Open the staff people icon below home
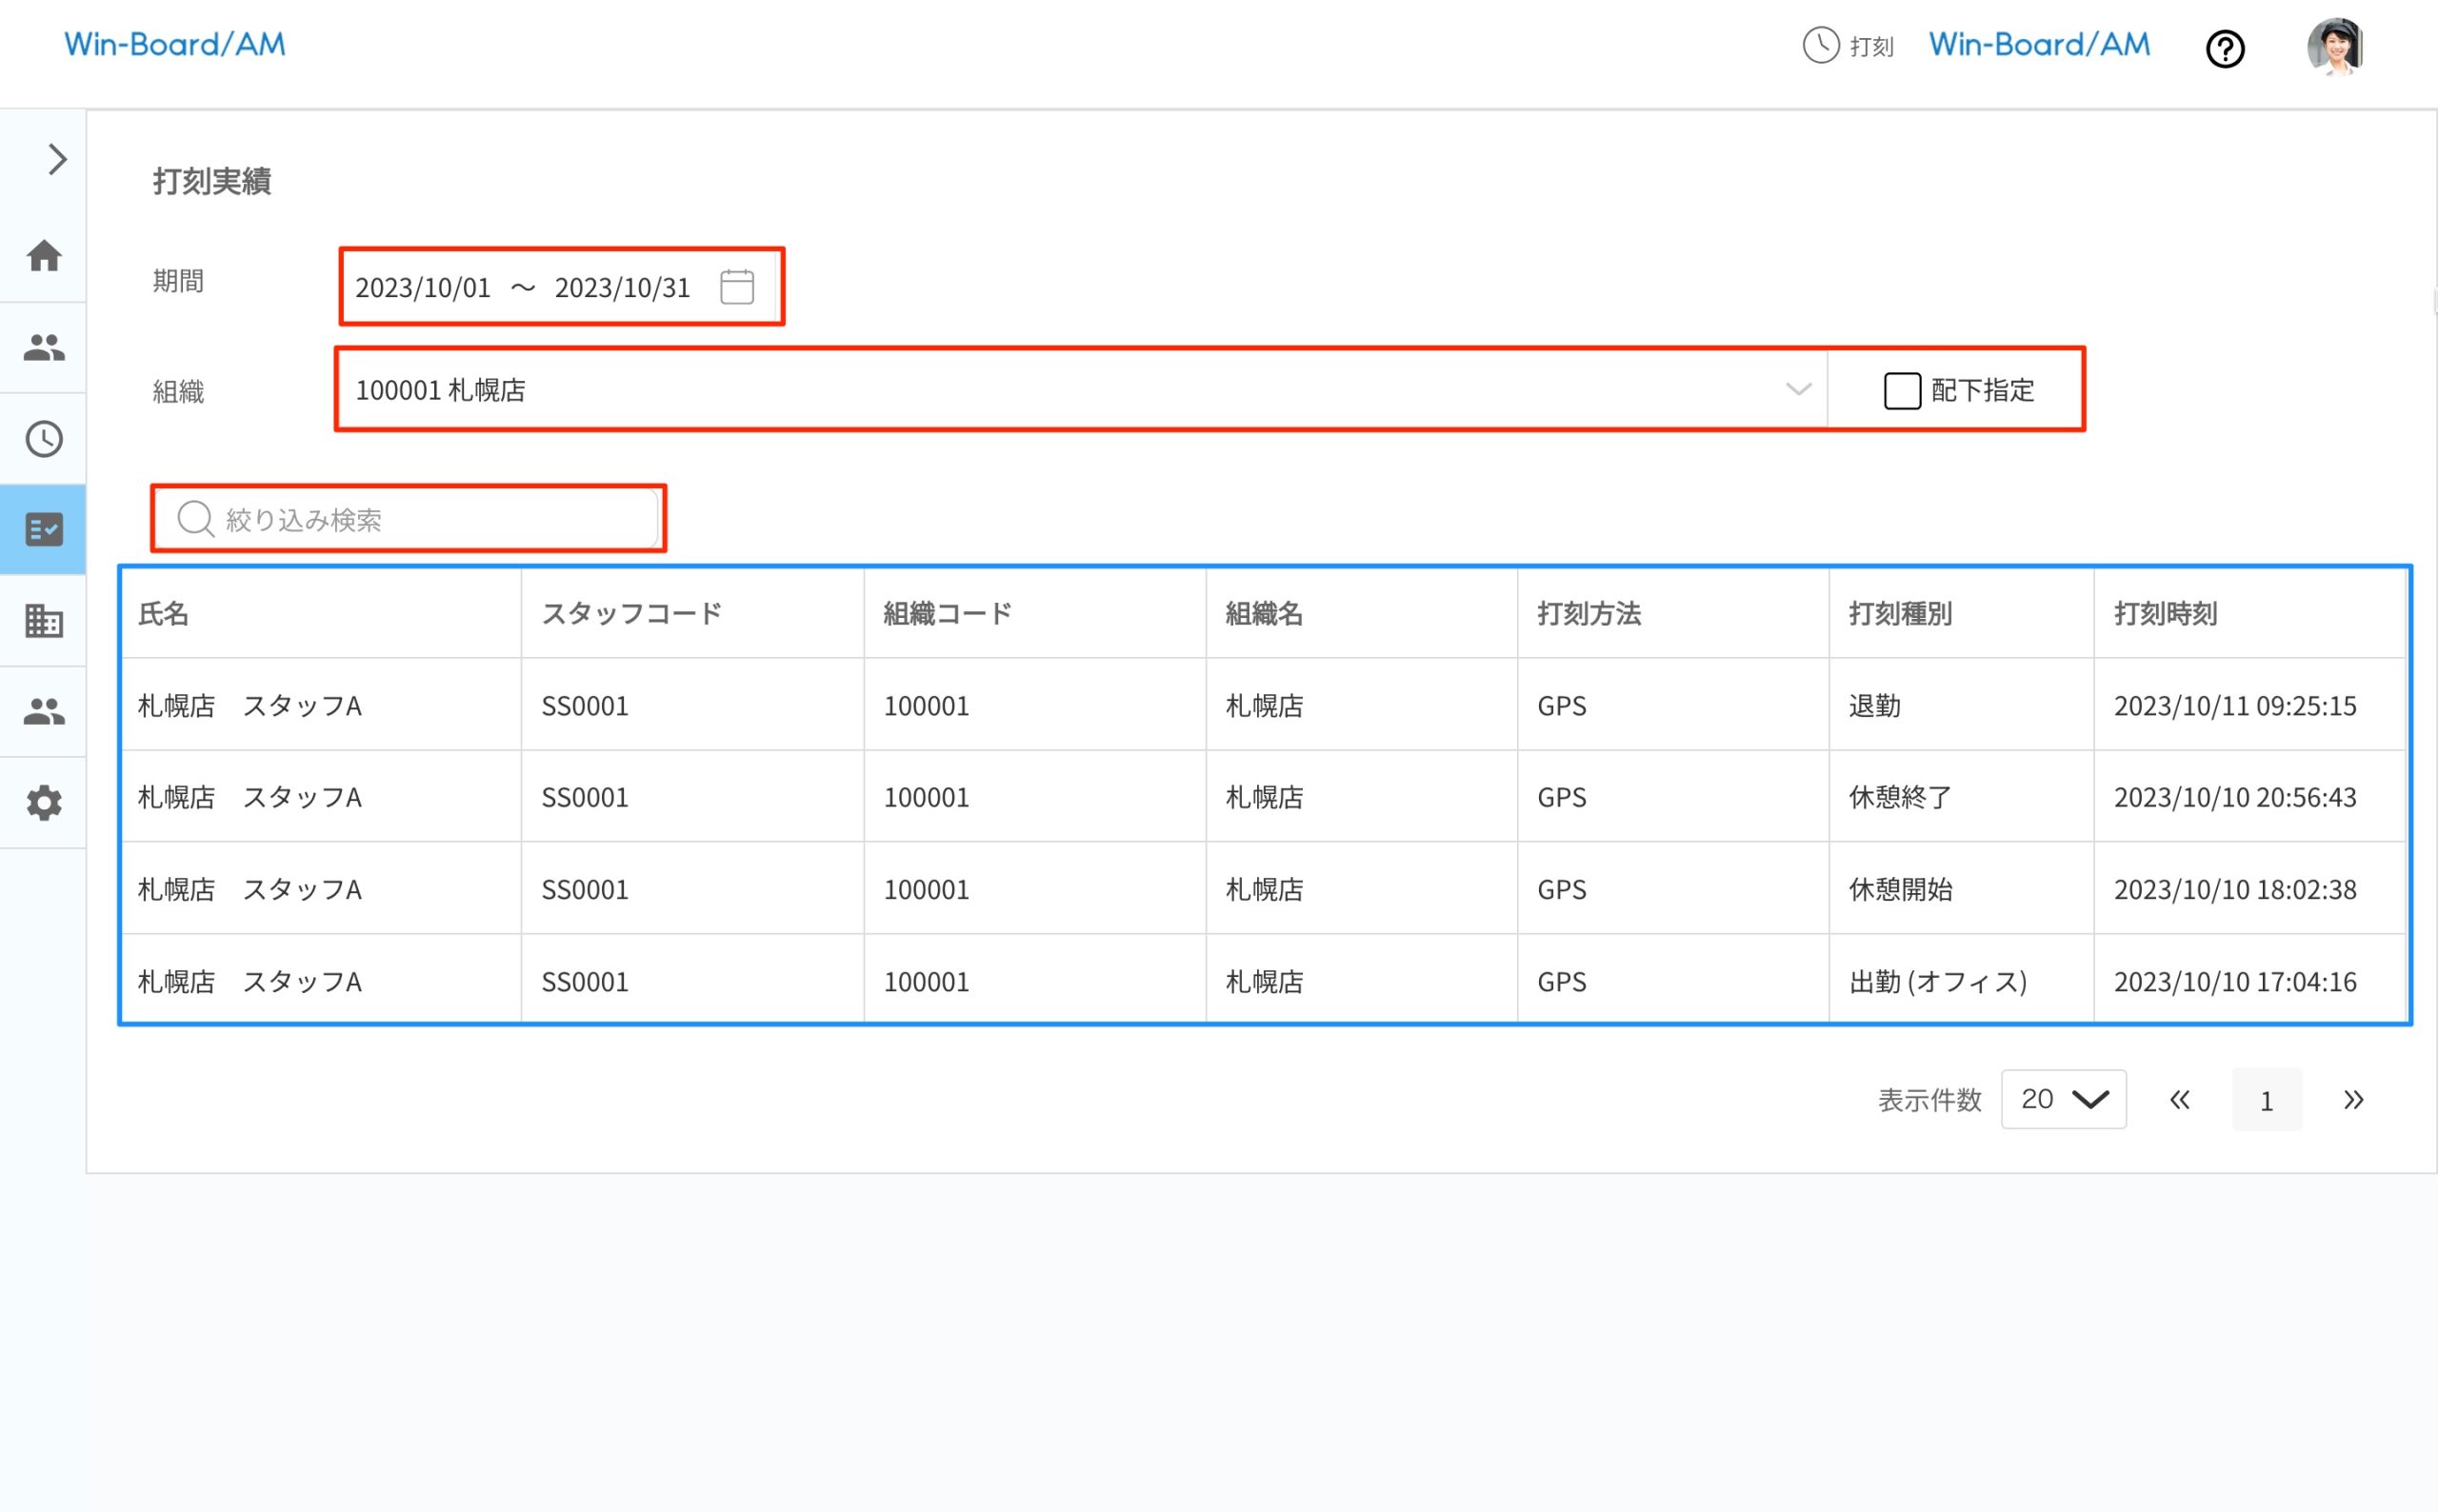The width and height of the screenshot is (2438, 1512). coord(44,347)
